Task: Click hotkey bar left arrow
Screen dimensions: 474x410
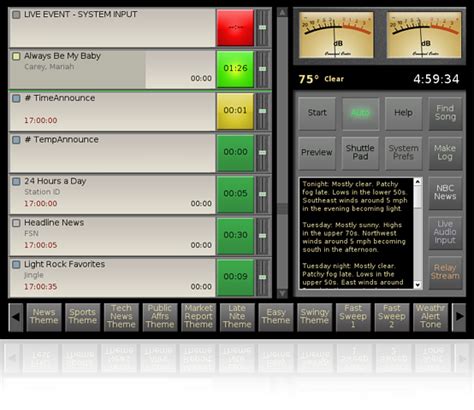Action: point(16,317)
